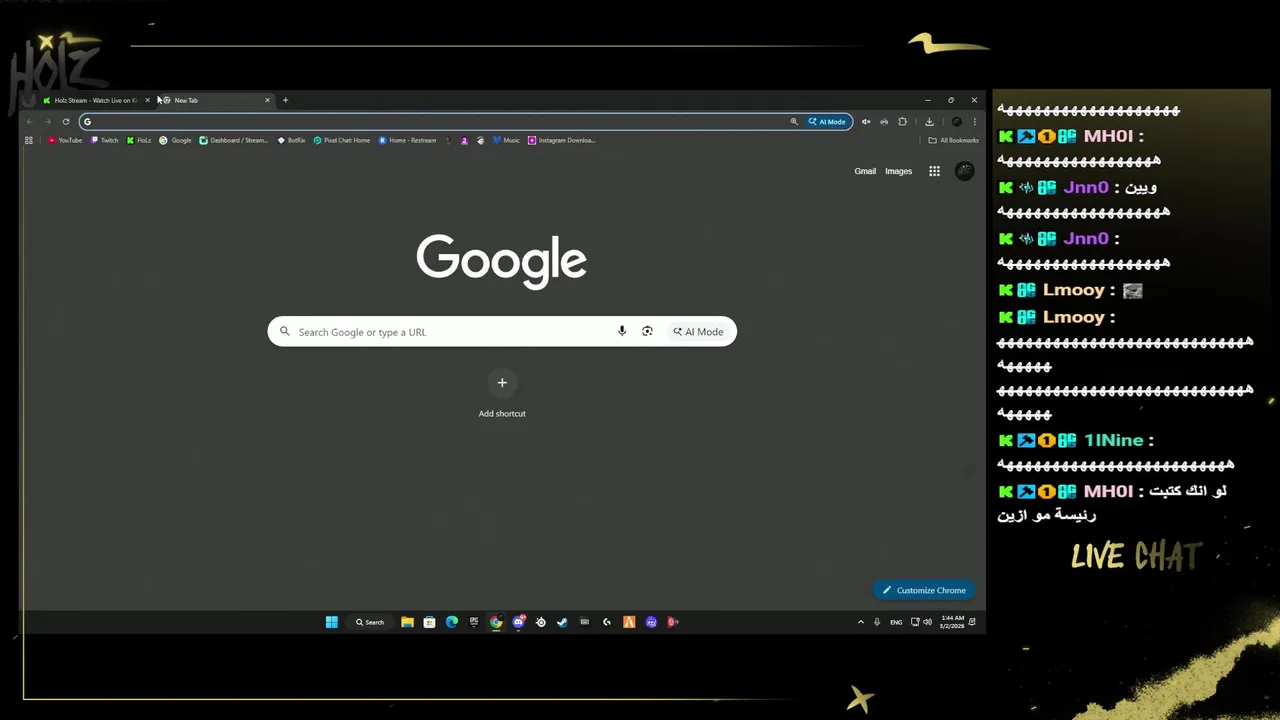Mute the tab audio icon in toolbar
The image size is (1280, 720).
[866, 122]
